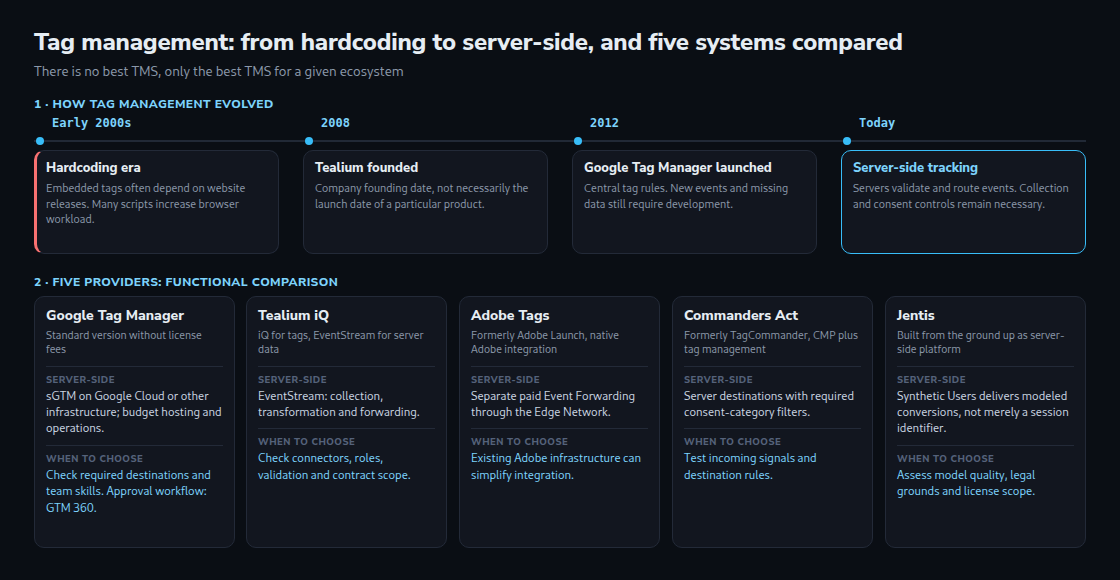1120x580 pixels.
Task: Click 'iQ for tags, EventStream' description
Action: [341, 342]
